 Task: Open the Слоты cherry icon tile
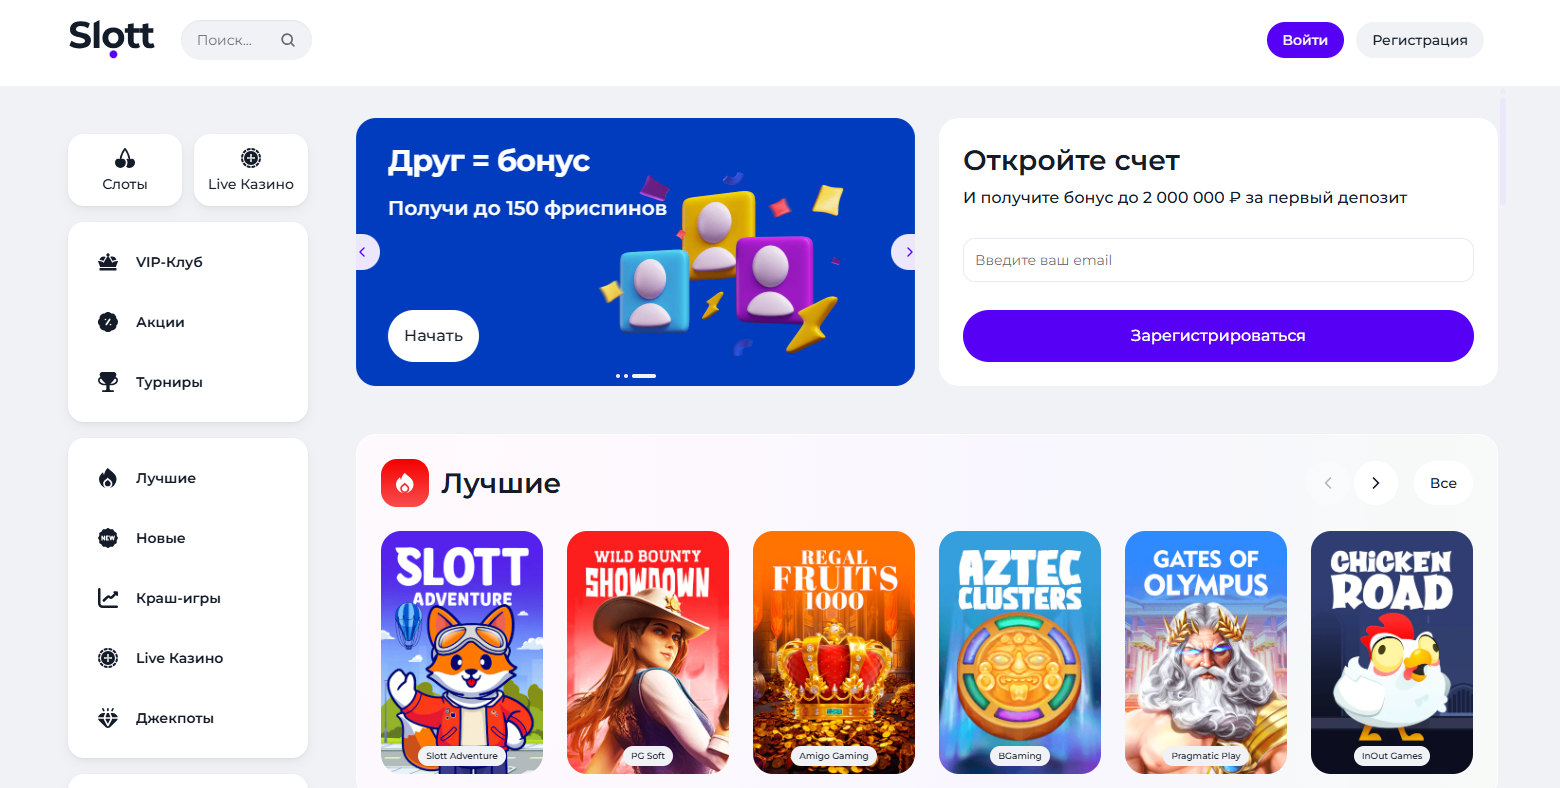tap(125, 170)
